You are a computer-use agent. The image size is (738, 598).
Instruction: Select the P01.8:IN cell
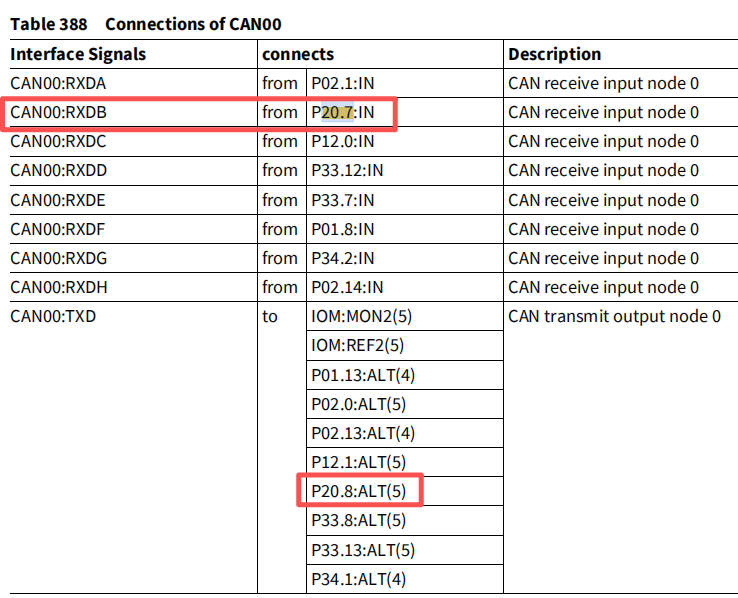point(343,230)
